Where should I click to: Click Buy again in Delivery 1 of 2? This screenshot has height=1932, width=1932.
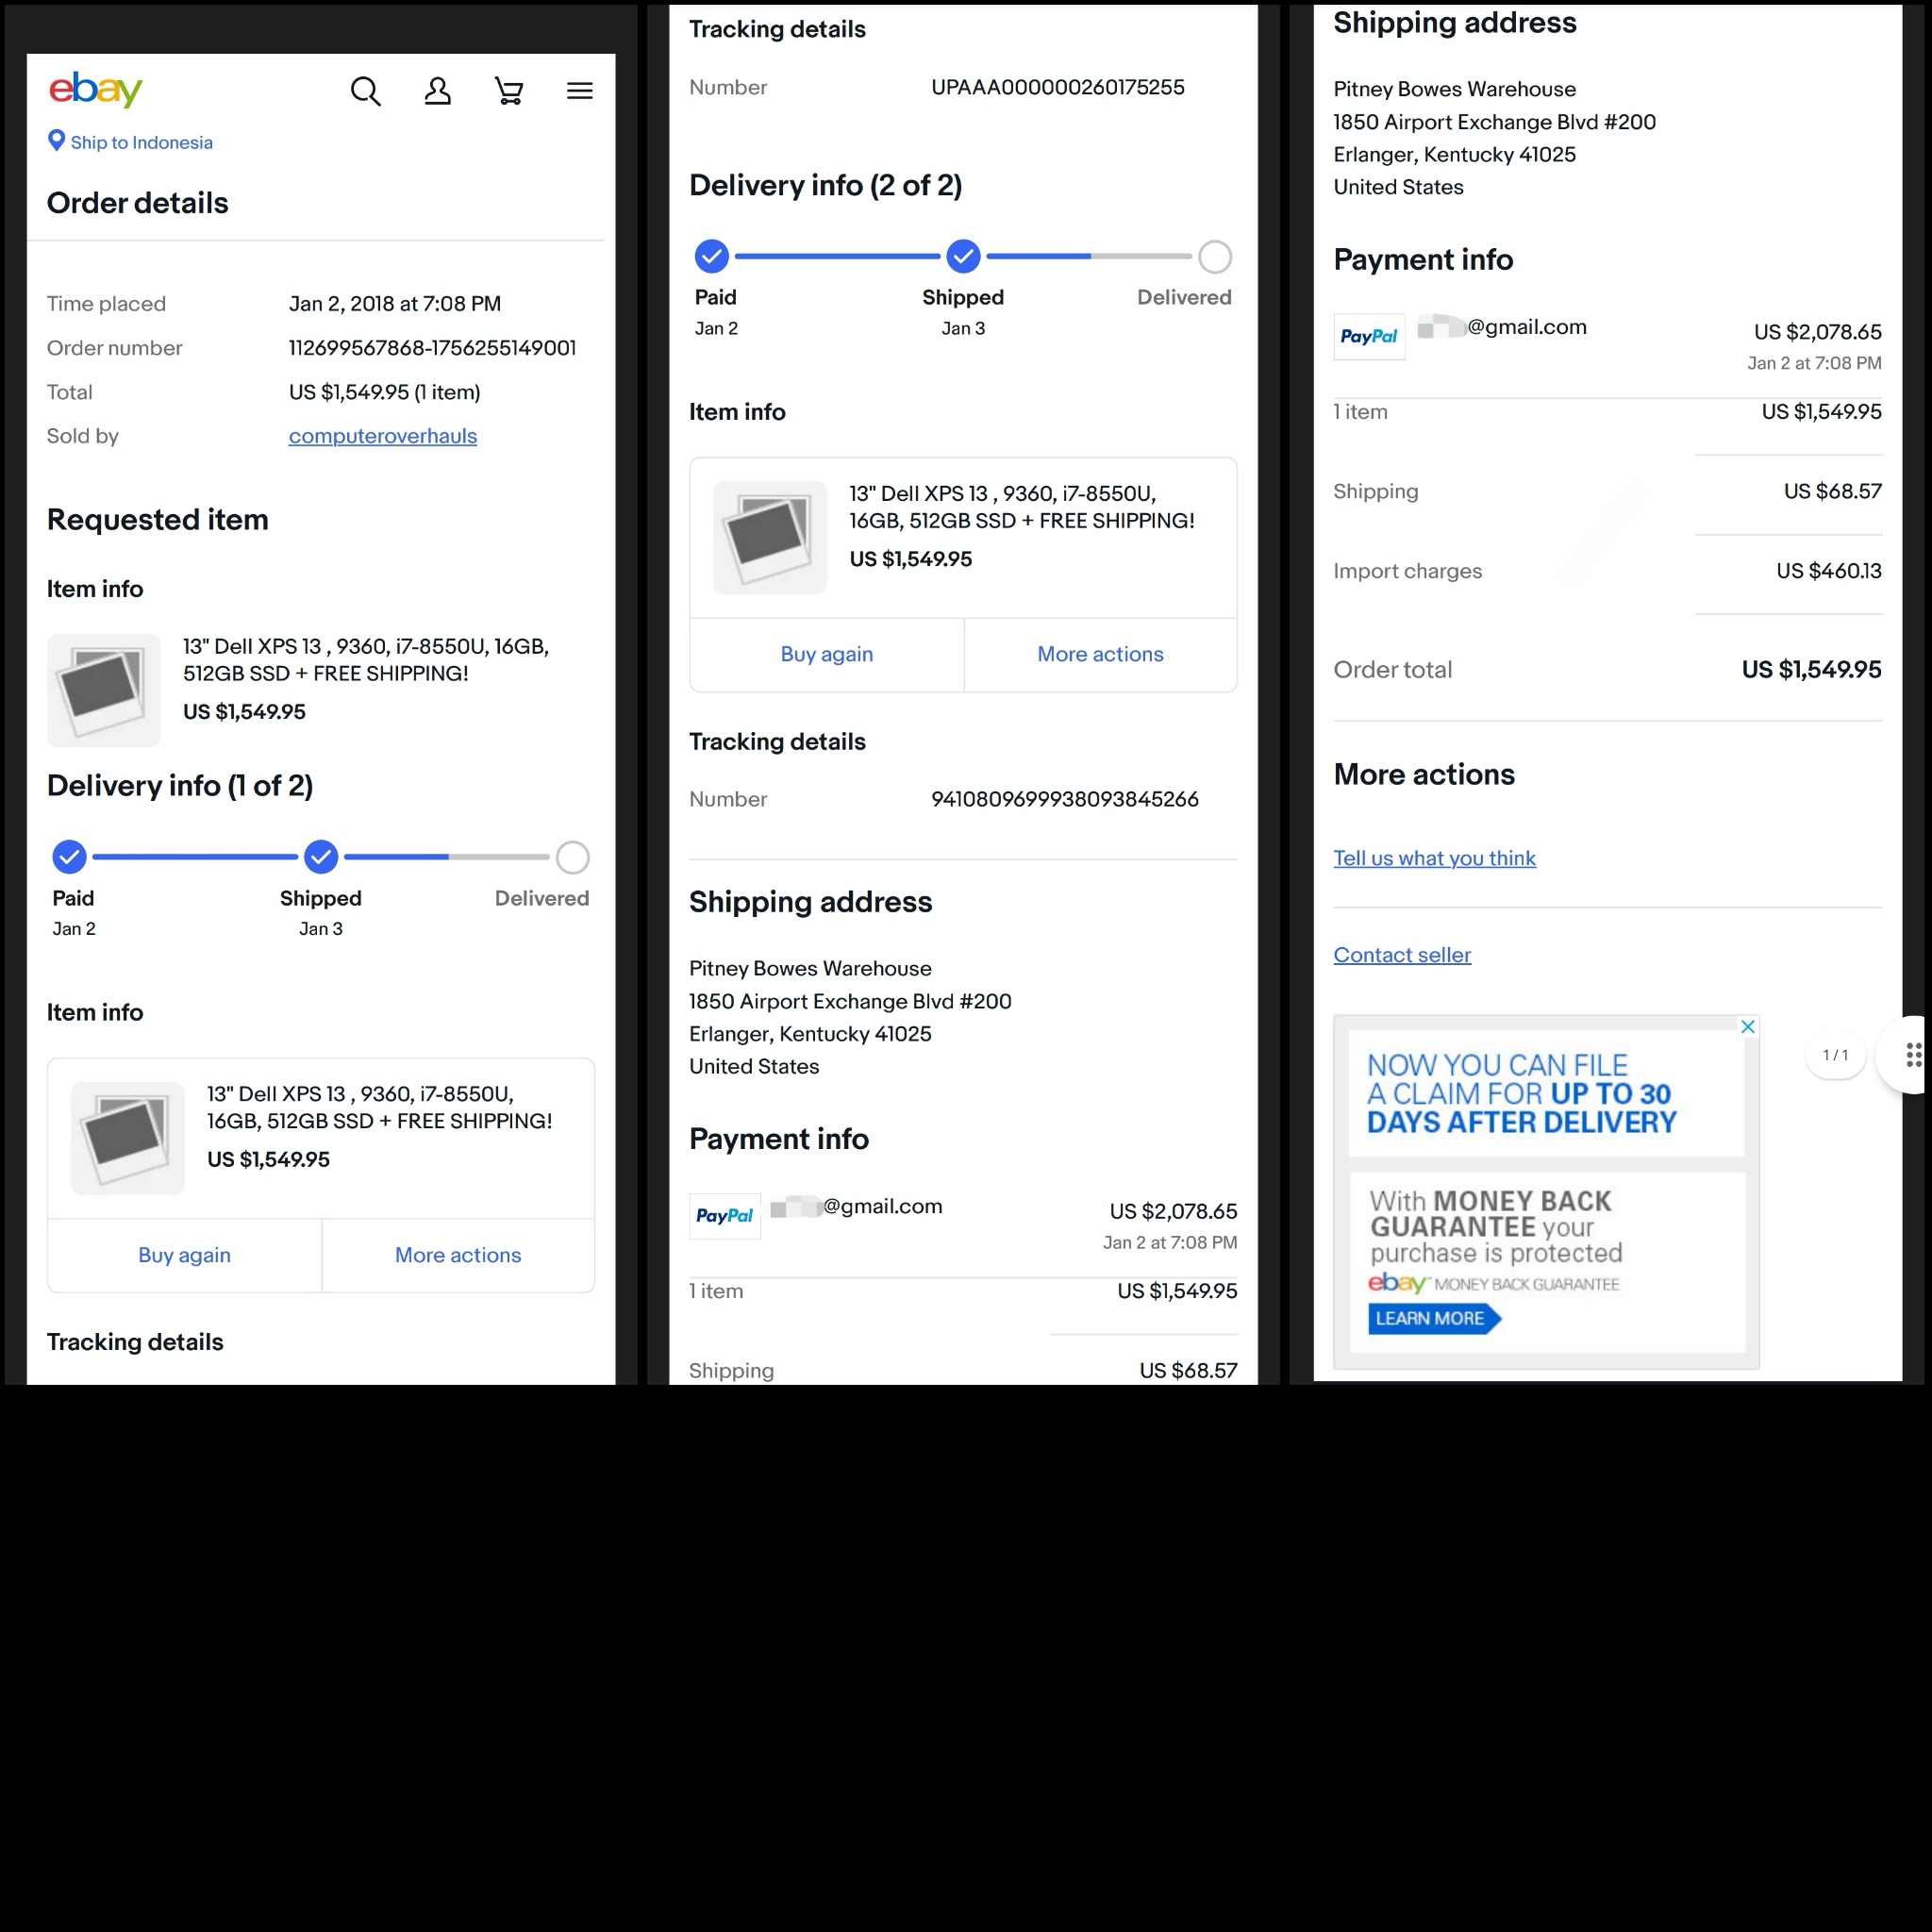click(184, 1255)
